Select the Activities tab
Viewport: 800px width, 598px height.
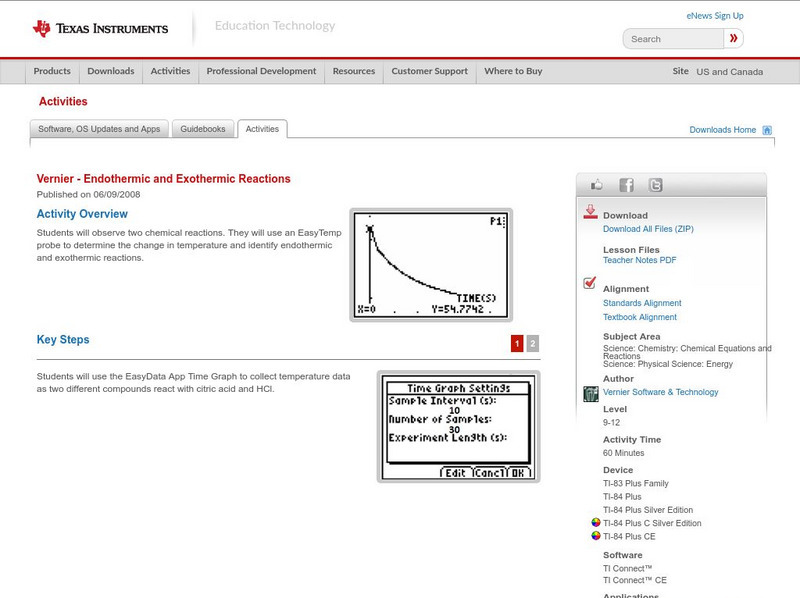pyautogui.click(x=262, y=129)
